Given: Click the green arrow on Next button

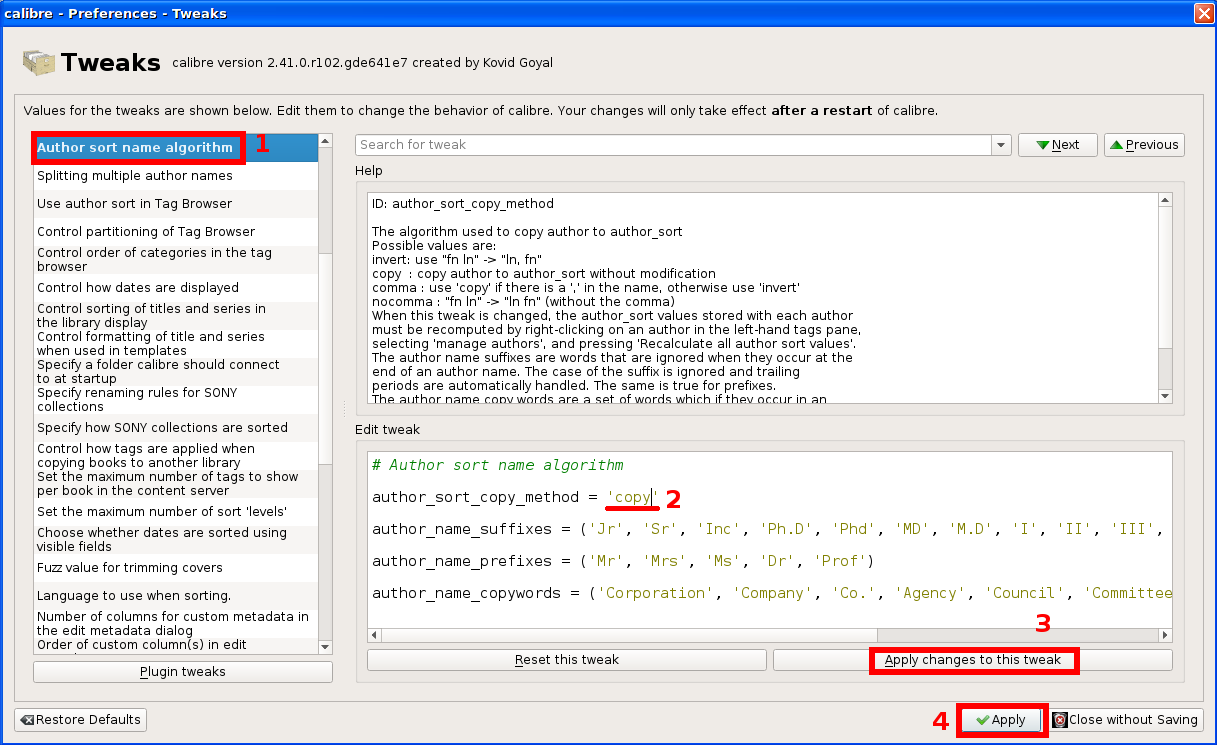Looking at the screenshot, I should (x=1043, y=145).
